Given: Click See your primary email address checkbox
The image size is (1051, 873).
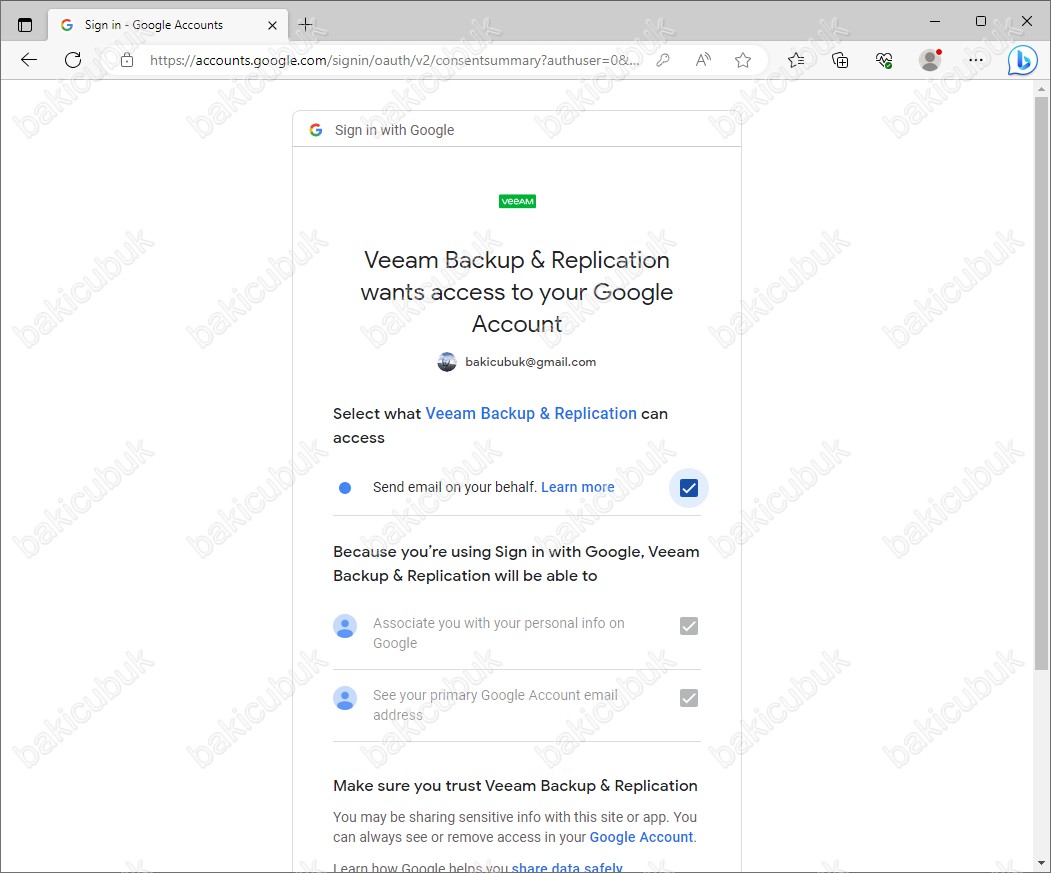Looking at the screenshot, I should (689, 698).
